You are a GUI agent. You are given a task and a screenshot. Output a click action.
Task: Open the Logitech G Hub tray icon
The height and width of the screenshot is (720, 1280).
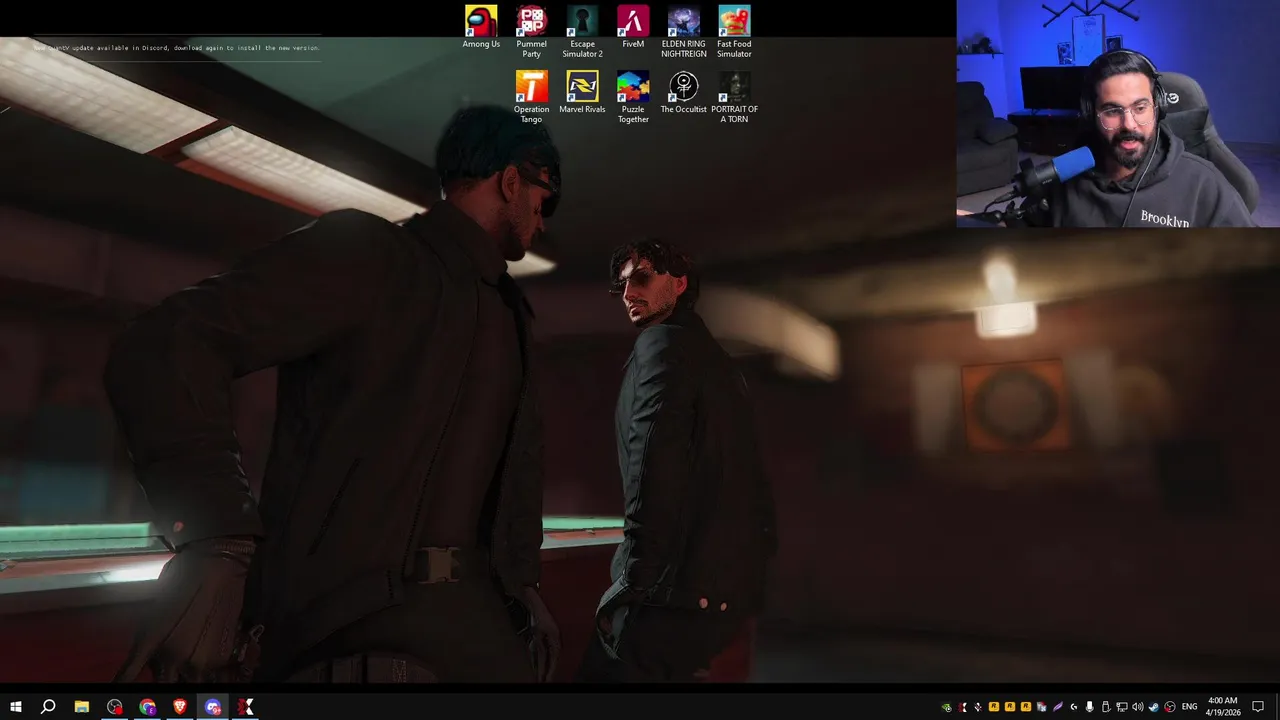[x=1074, y=707]
